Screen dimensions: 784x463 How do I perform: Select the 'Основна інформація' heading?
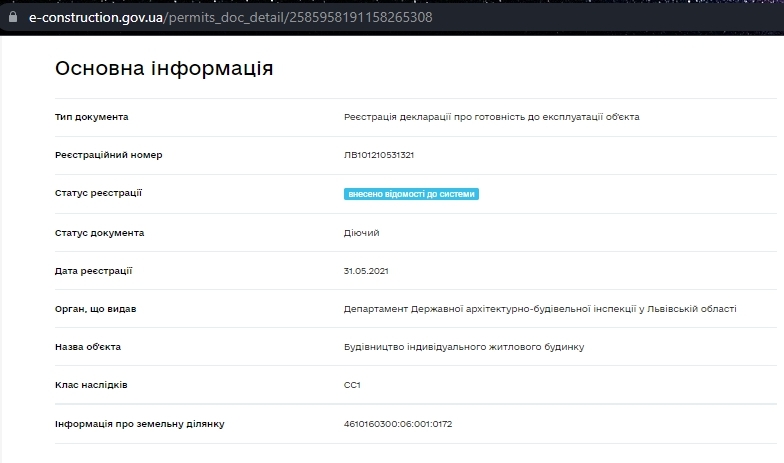pos(164,68)
